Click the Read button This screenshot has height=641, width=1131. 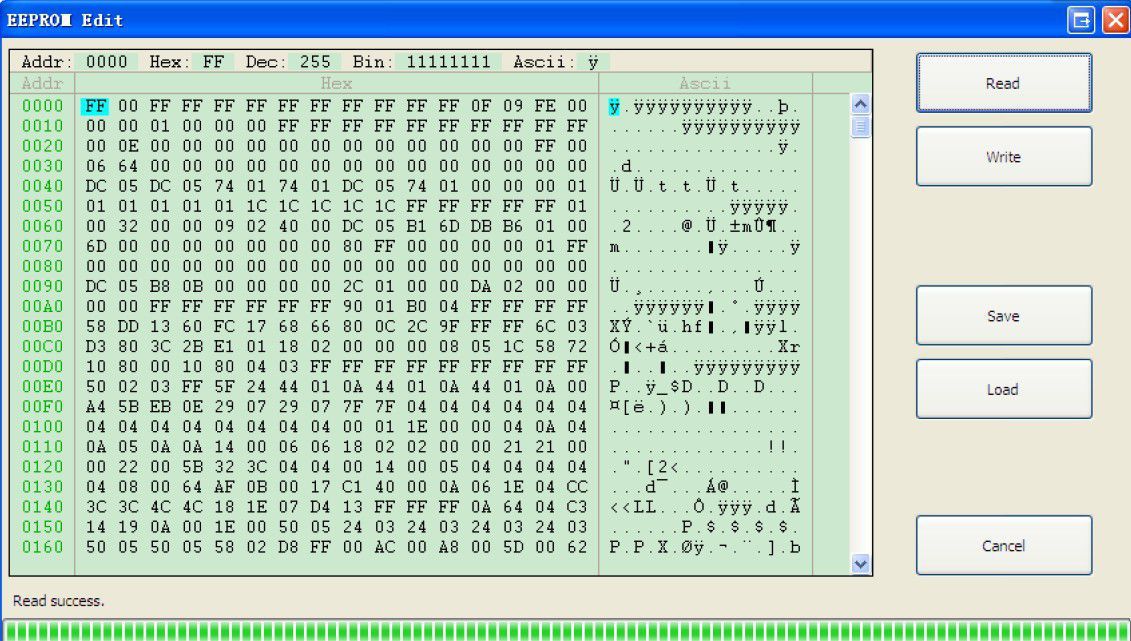[x=1003, y=83]
